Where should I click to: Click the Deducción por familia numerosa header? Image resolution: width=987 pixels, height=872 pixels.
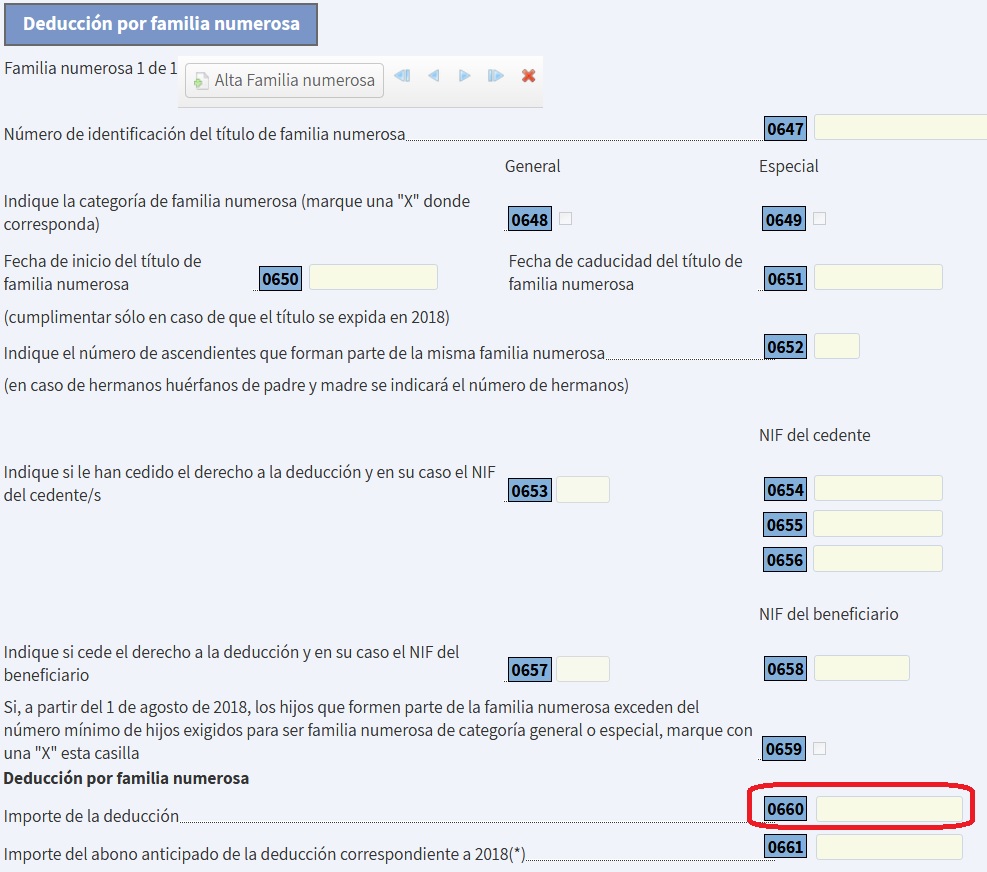[161, 24]
